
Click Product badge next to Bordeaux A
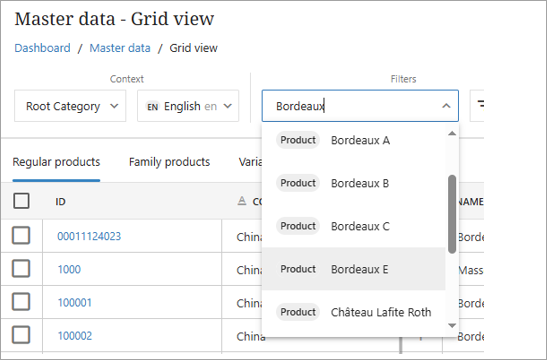pyautogui.click(x=298, y=140)
